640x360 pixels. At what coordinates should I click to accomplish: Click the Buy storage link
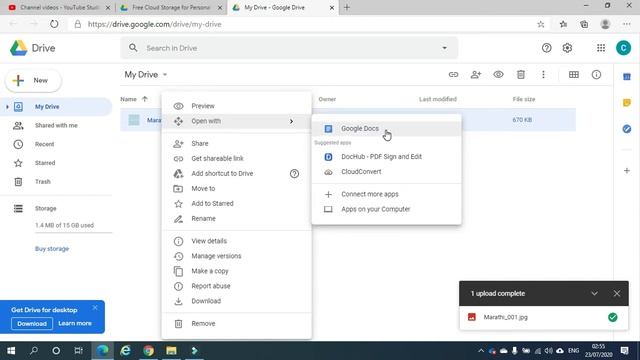(52, 249)
